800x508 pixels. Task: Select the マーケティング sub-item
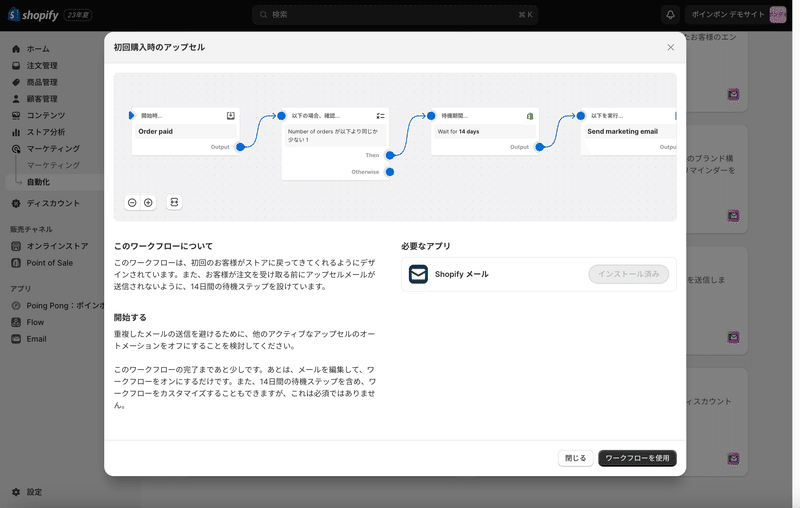coord(53,165)
